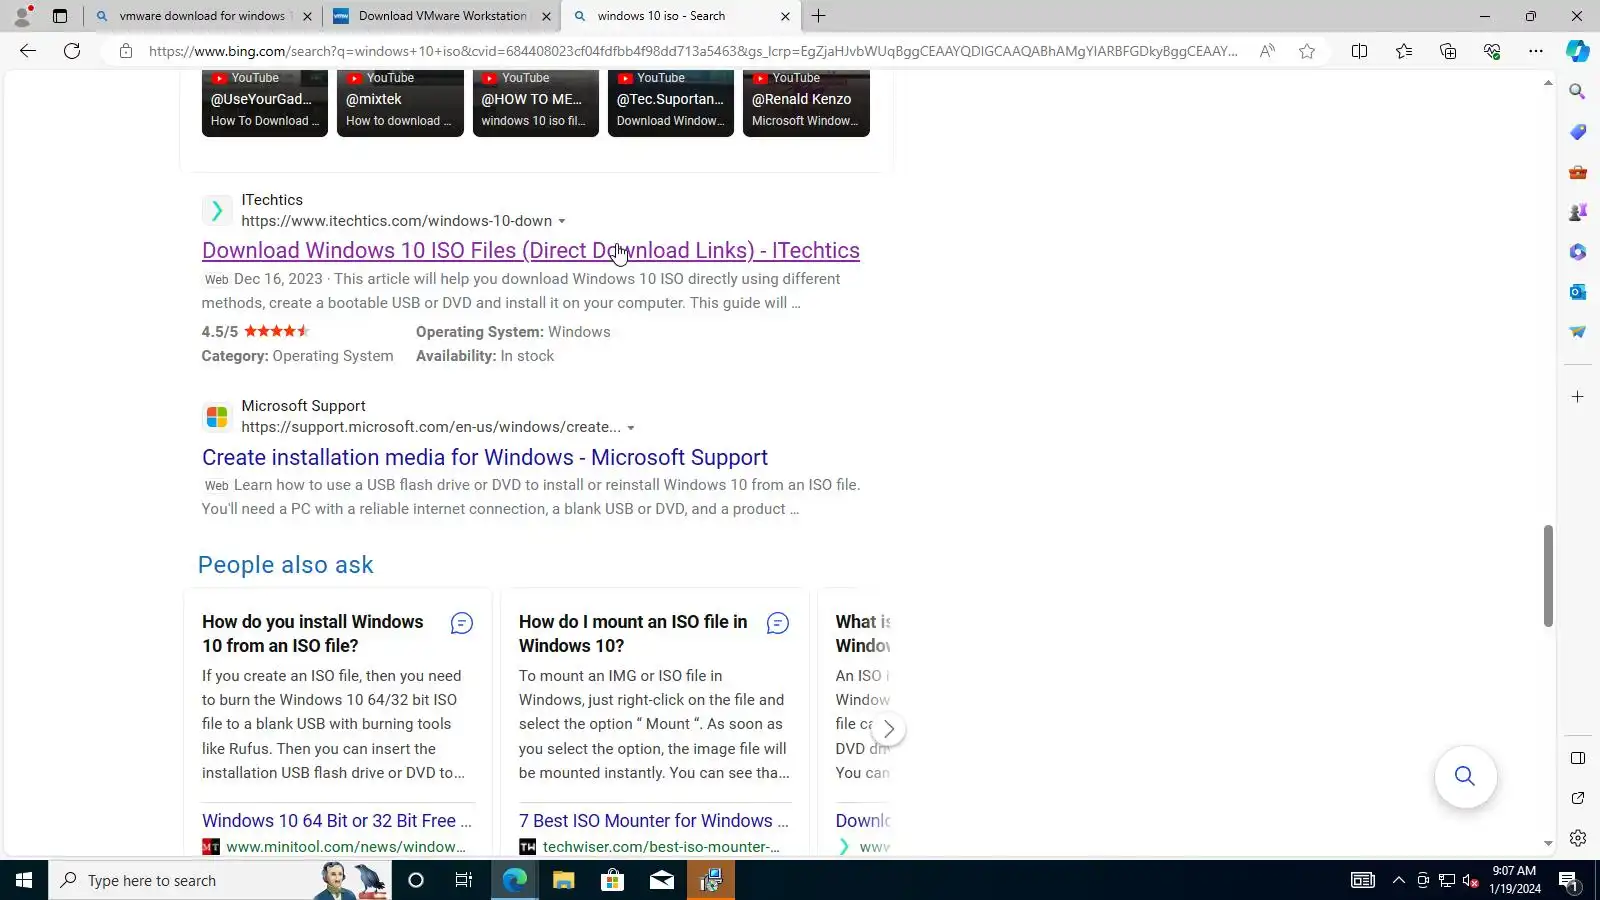The width and height of the screenshot is (1600, 900).
Task: Open the profile icon in title bar
Action: pyautogui.click(x=22, y=16)
